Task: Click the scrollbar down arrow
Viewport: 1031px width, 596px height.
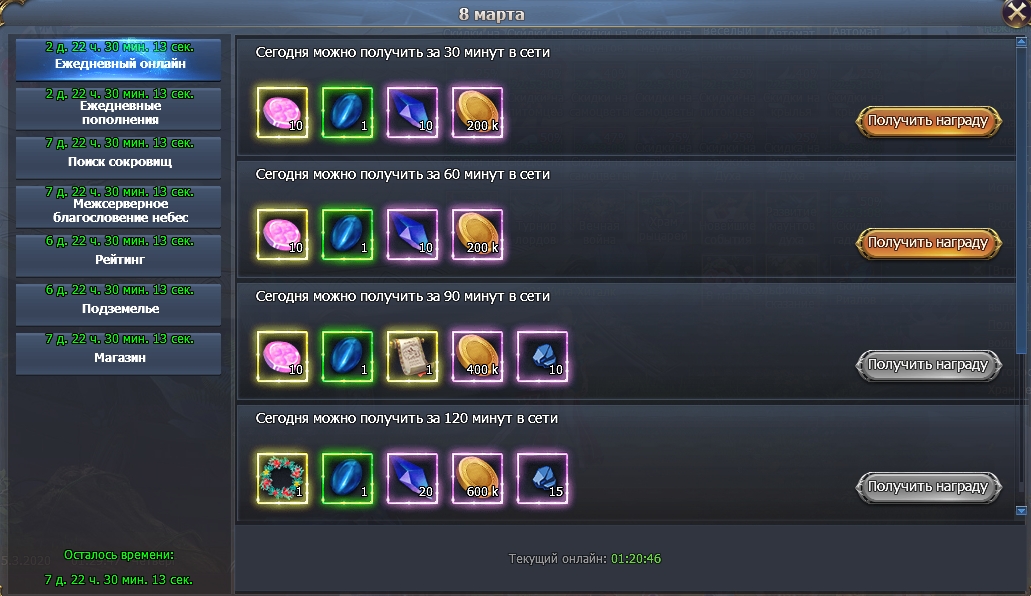Action: (x=1021, y=510)
